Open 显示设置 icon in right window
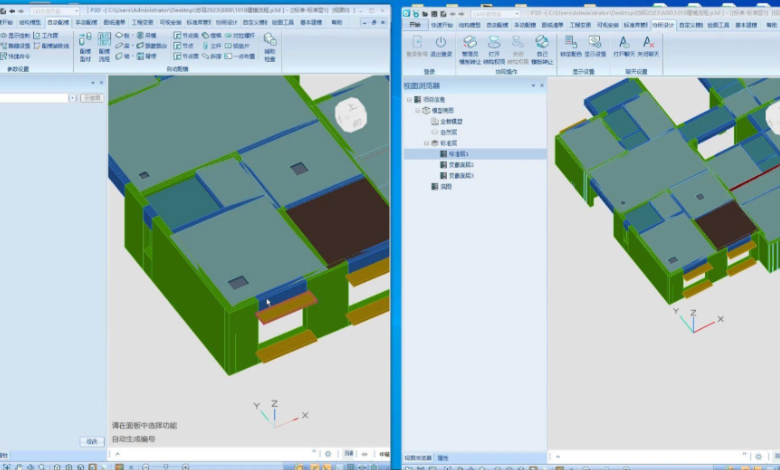Viewport: 780px width, 470px height. pyautogui.click(x=595, y=42)
